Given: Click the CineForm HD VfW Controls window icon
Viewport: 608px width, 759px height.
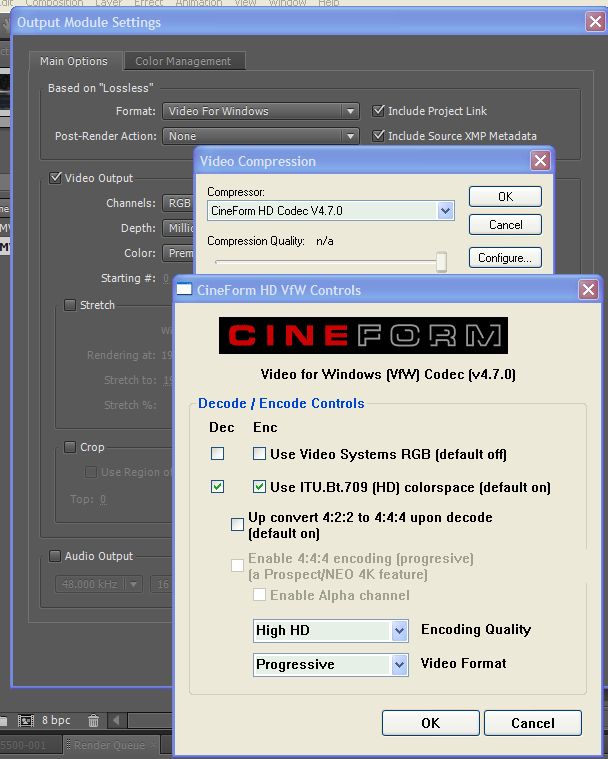Looking at the screenshot, I should tap(184, 289).
